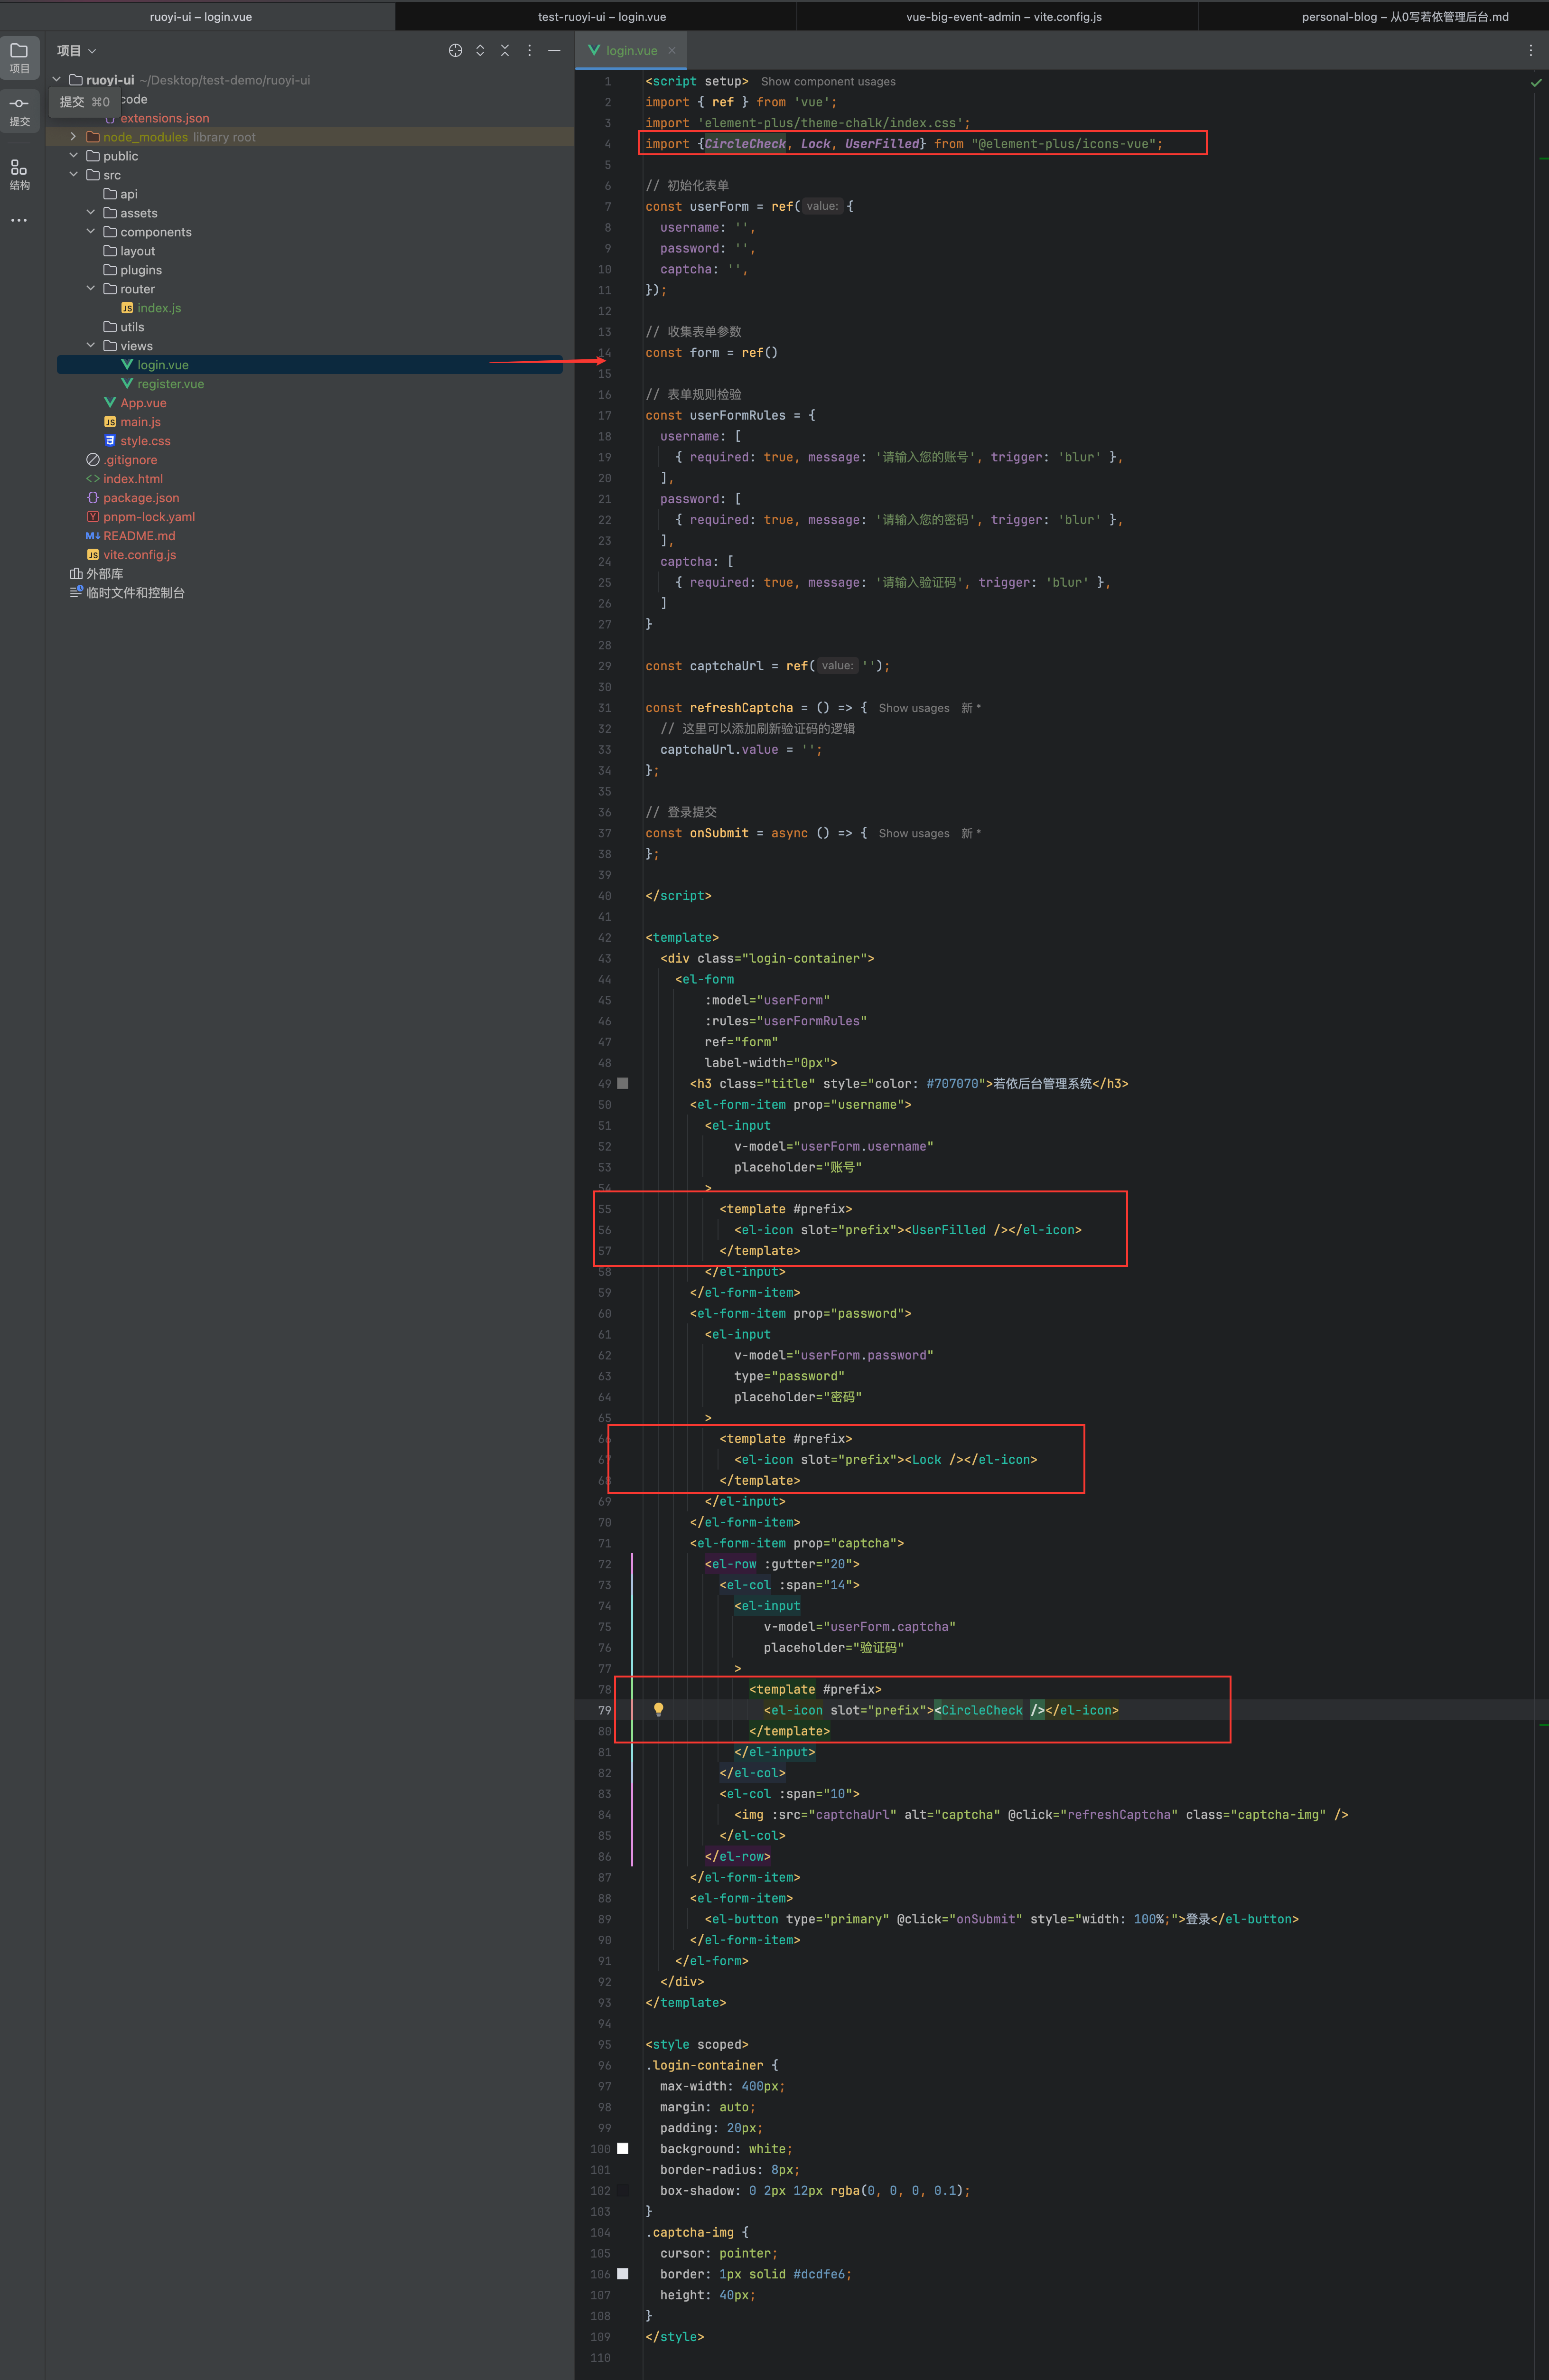Click the YAML icon beside pnpm-lock.yaml
1549x2380 pixels.
[93, 516]
